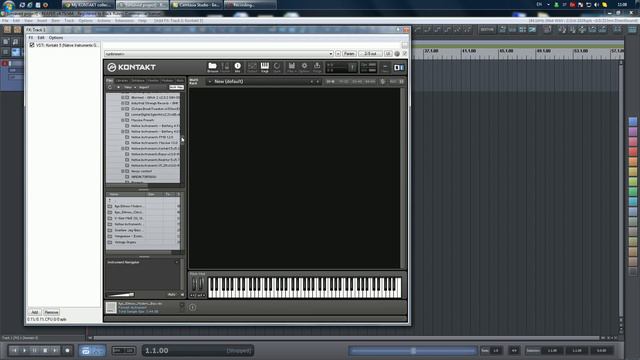Viewport: 640px width, 360px height.
Task: Click Import in Kontakt browser
Action: (144, 87)
